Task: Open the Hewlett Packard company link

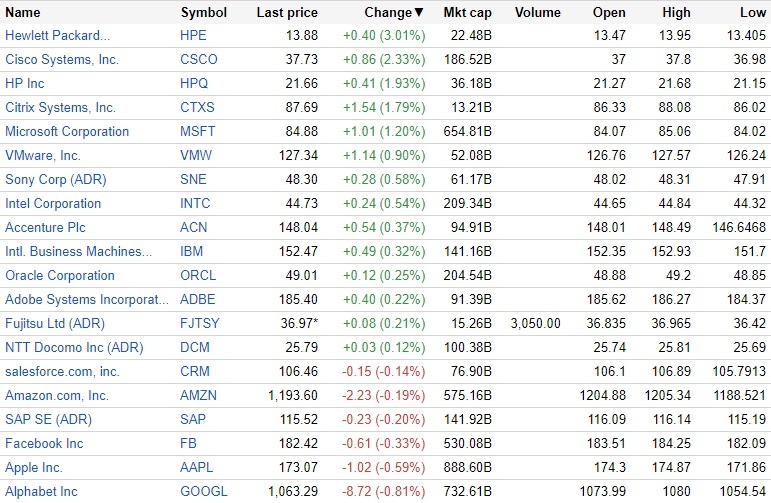Action: pos(58,36)
